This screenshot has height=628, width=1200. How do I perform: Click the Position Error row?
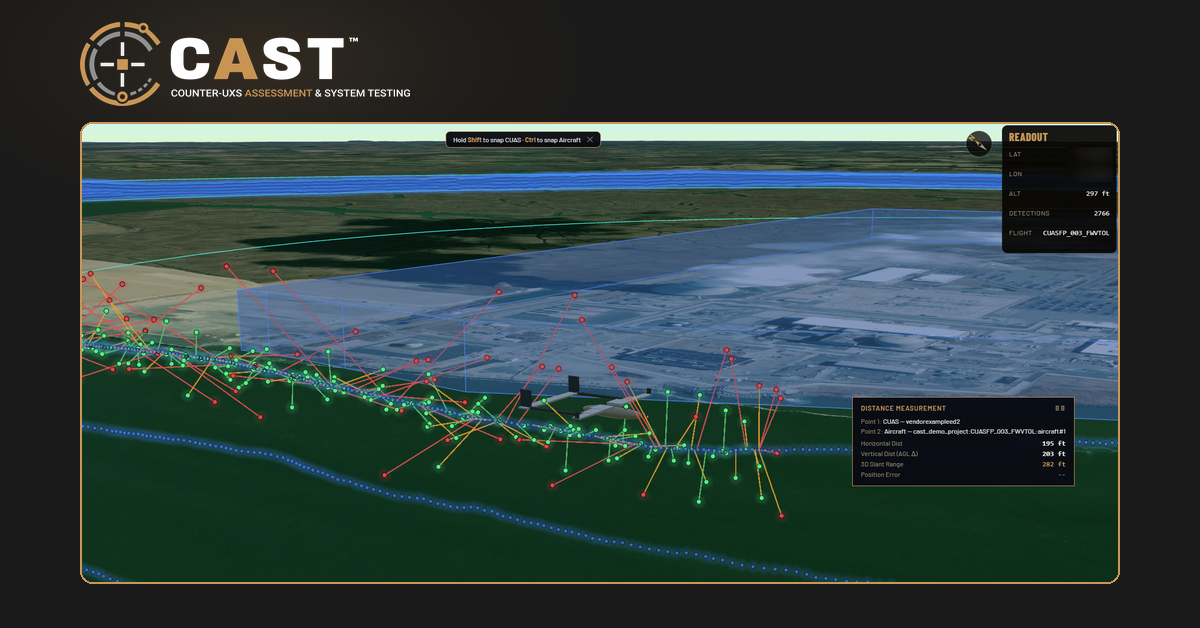point(963,475)
